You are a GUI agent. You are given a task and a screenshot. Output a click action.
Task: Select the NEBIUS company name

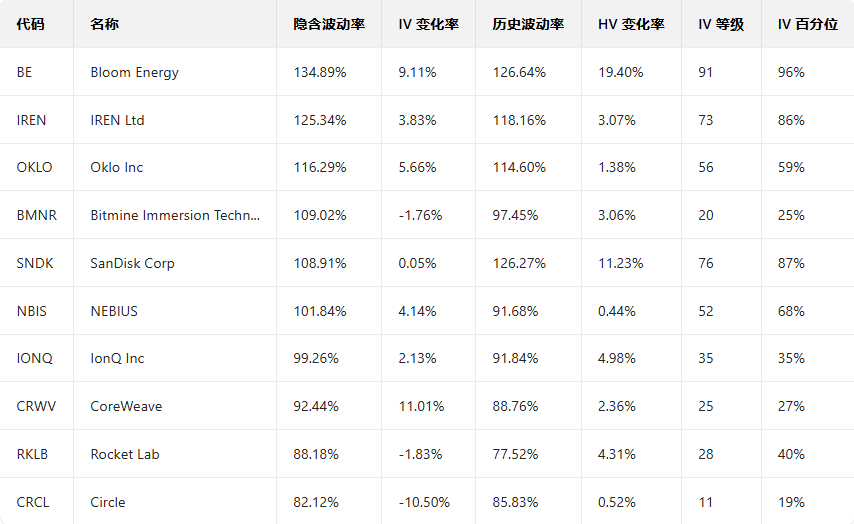(x=114, y=311)
